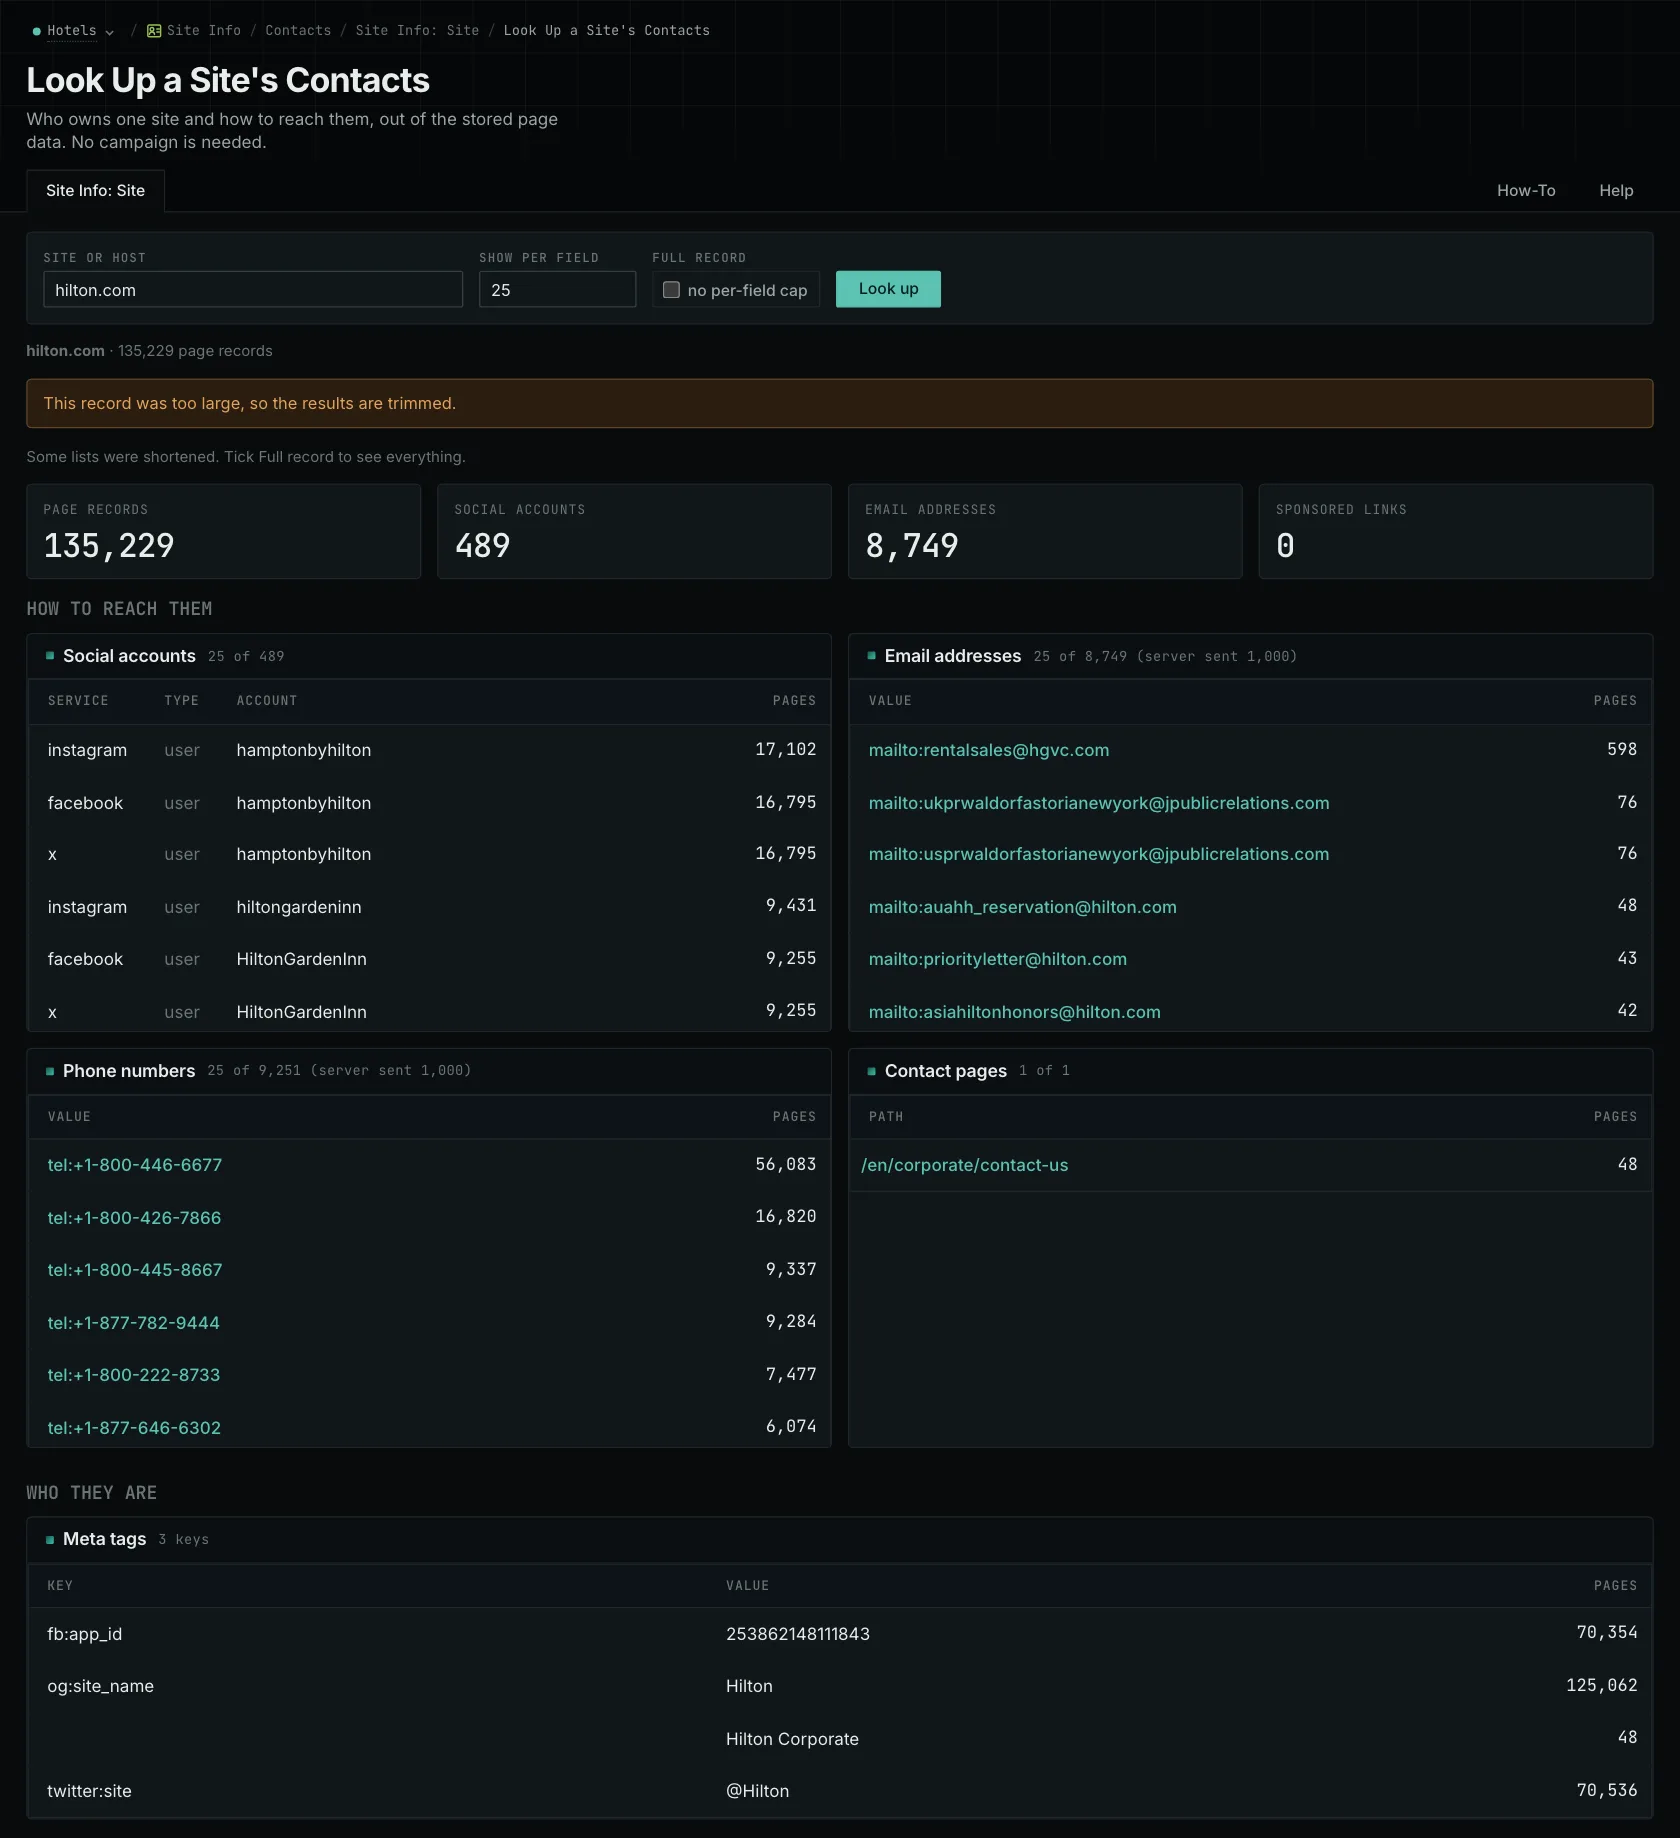This screenshot has height=1838, width=1680.
Task: Click the Email Addresses 8,749 stat card
Action: (1045, 531)
